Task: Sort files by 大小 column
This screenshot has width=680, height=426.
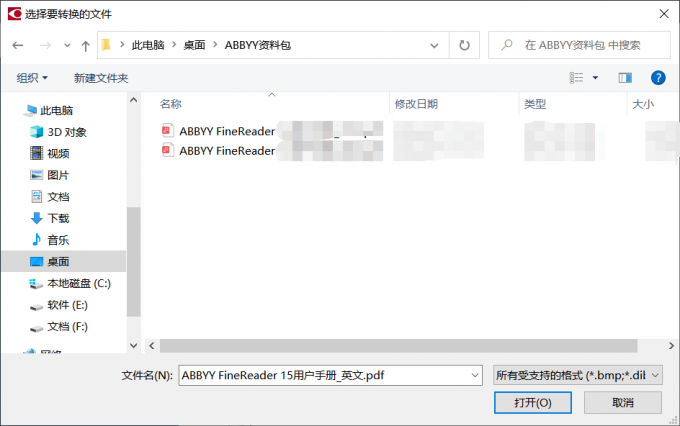Action: click(643, 104)
